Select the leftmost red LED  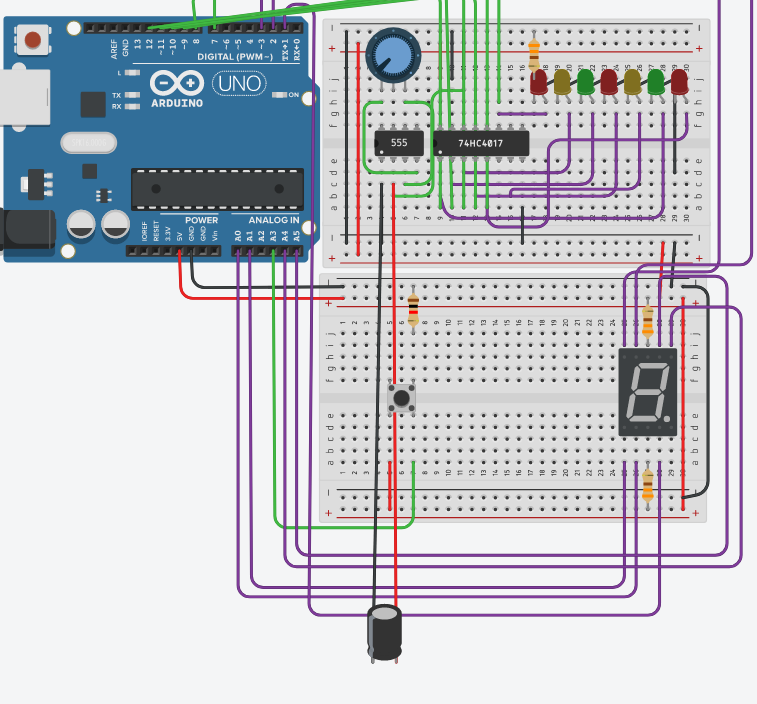(539, 82)
